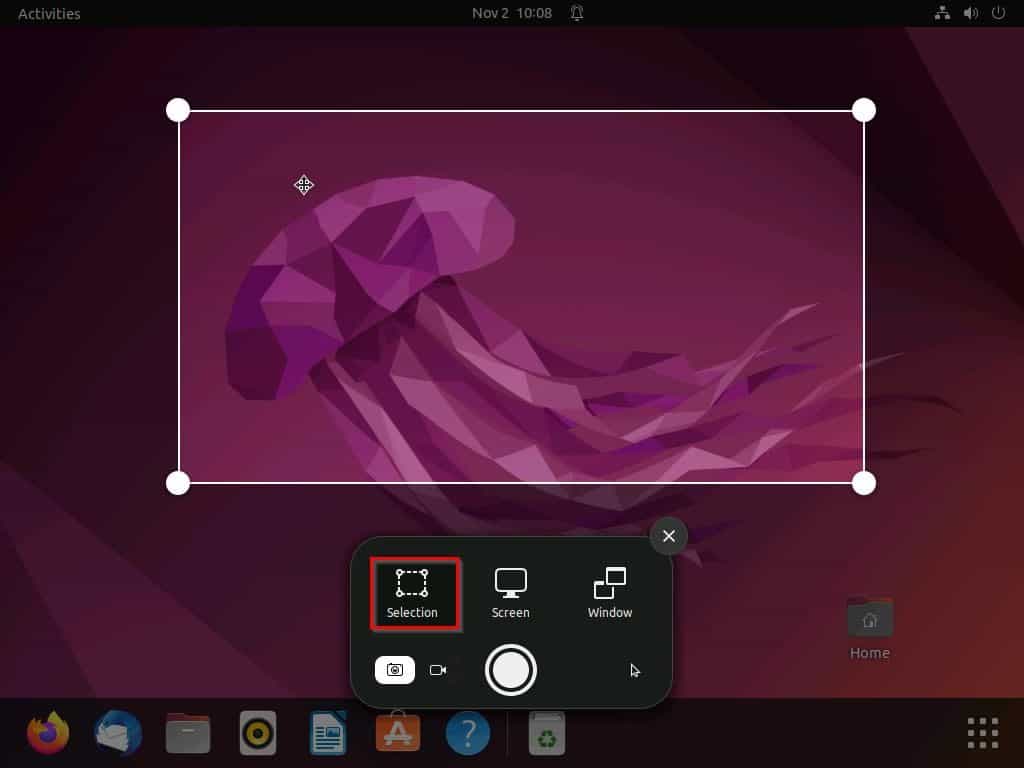Image resolution: width=1024 pixels, height=768 pixels.
Task: Close the screenshot tool panel
Action: coord(669,536)
